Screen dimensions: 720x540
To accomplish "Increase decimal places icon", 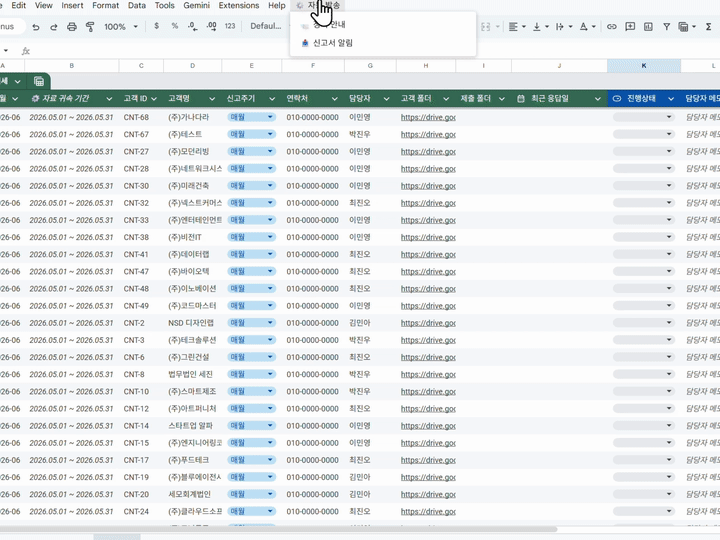I will (x=211, y=26).
